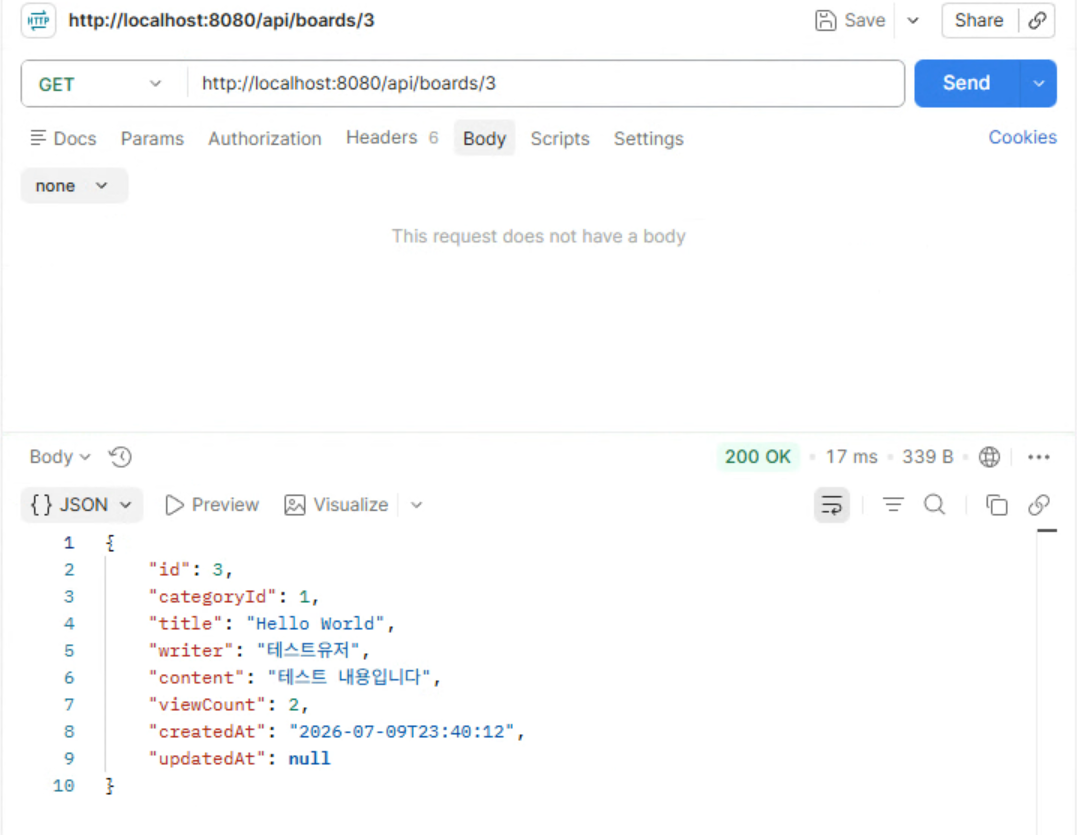Image resolution: width=1077 pixels, height=835 pixels.
Task: Show response history clock icon
Action: [x=120, y=457]
